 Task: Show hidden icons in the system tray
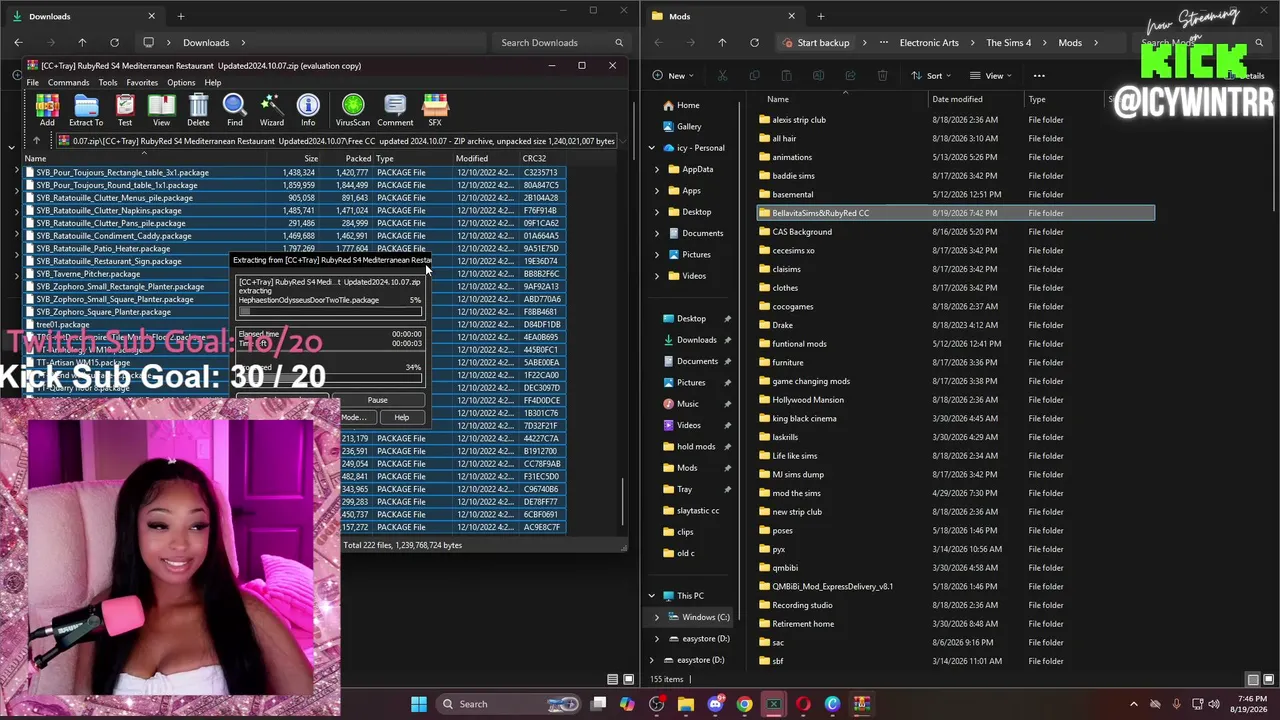coord(1133,704)
